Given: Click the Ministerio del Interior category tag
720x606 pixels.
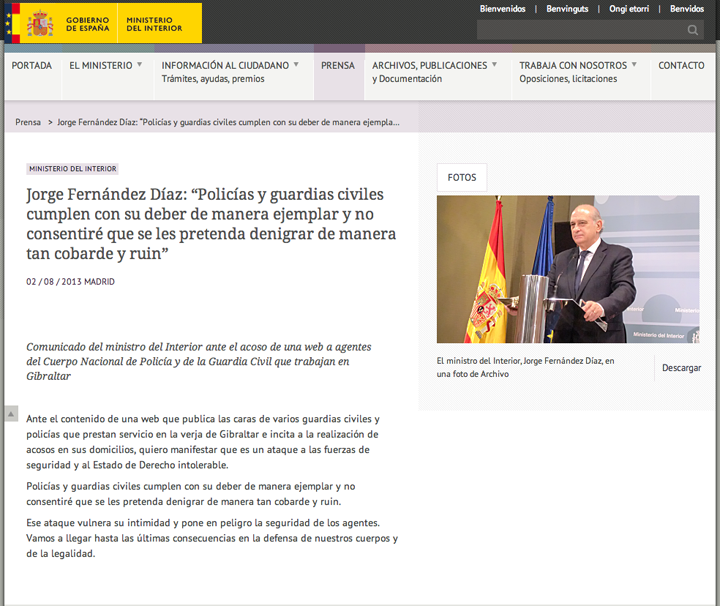Looking at the screenshot, I should coord(73,169).
